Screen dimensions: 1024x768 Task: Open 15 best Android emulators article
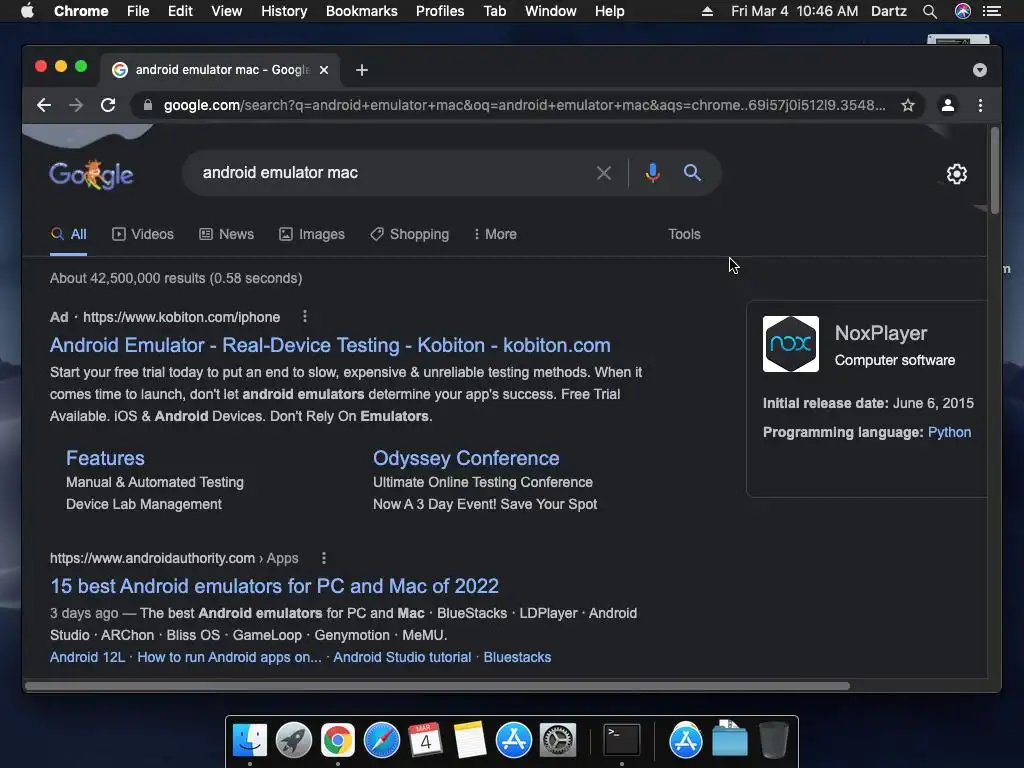click(x=274, y=586)
